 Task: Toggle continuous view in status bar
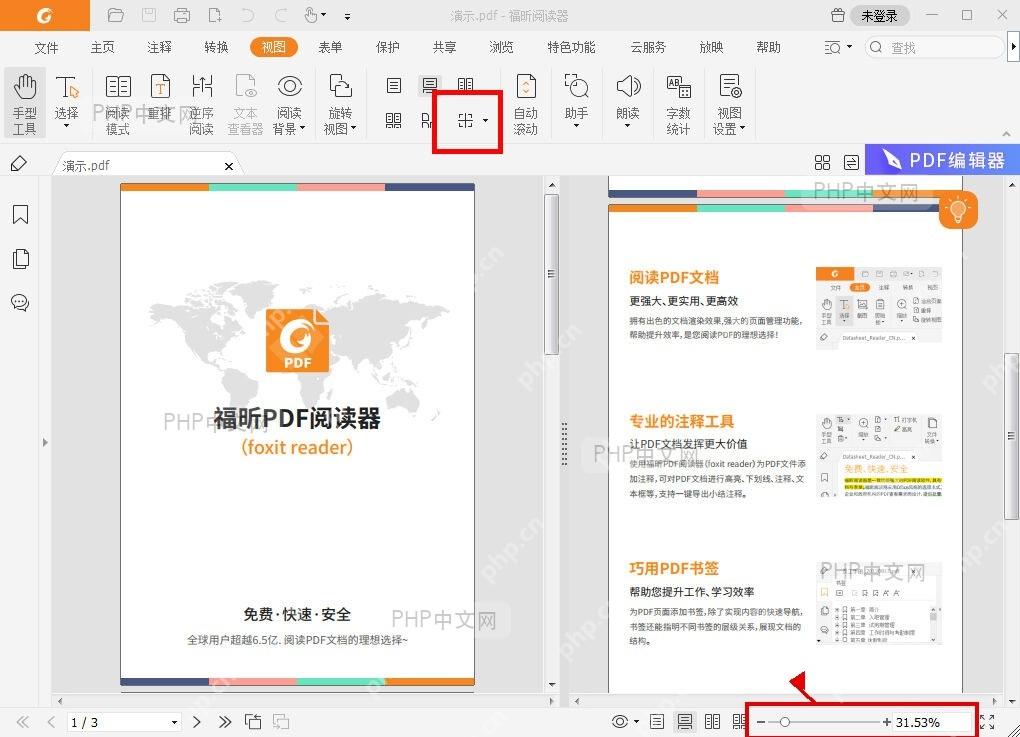click(684, 721)
